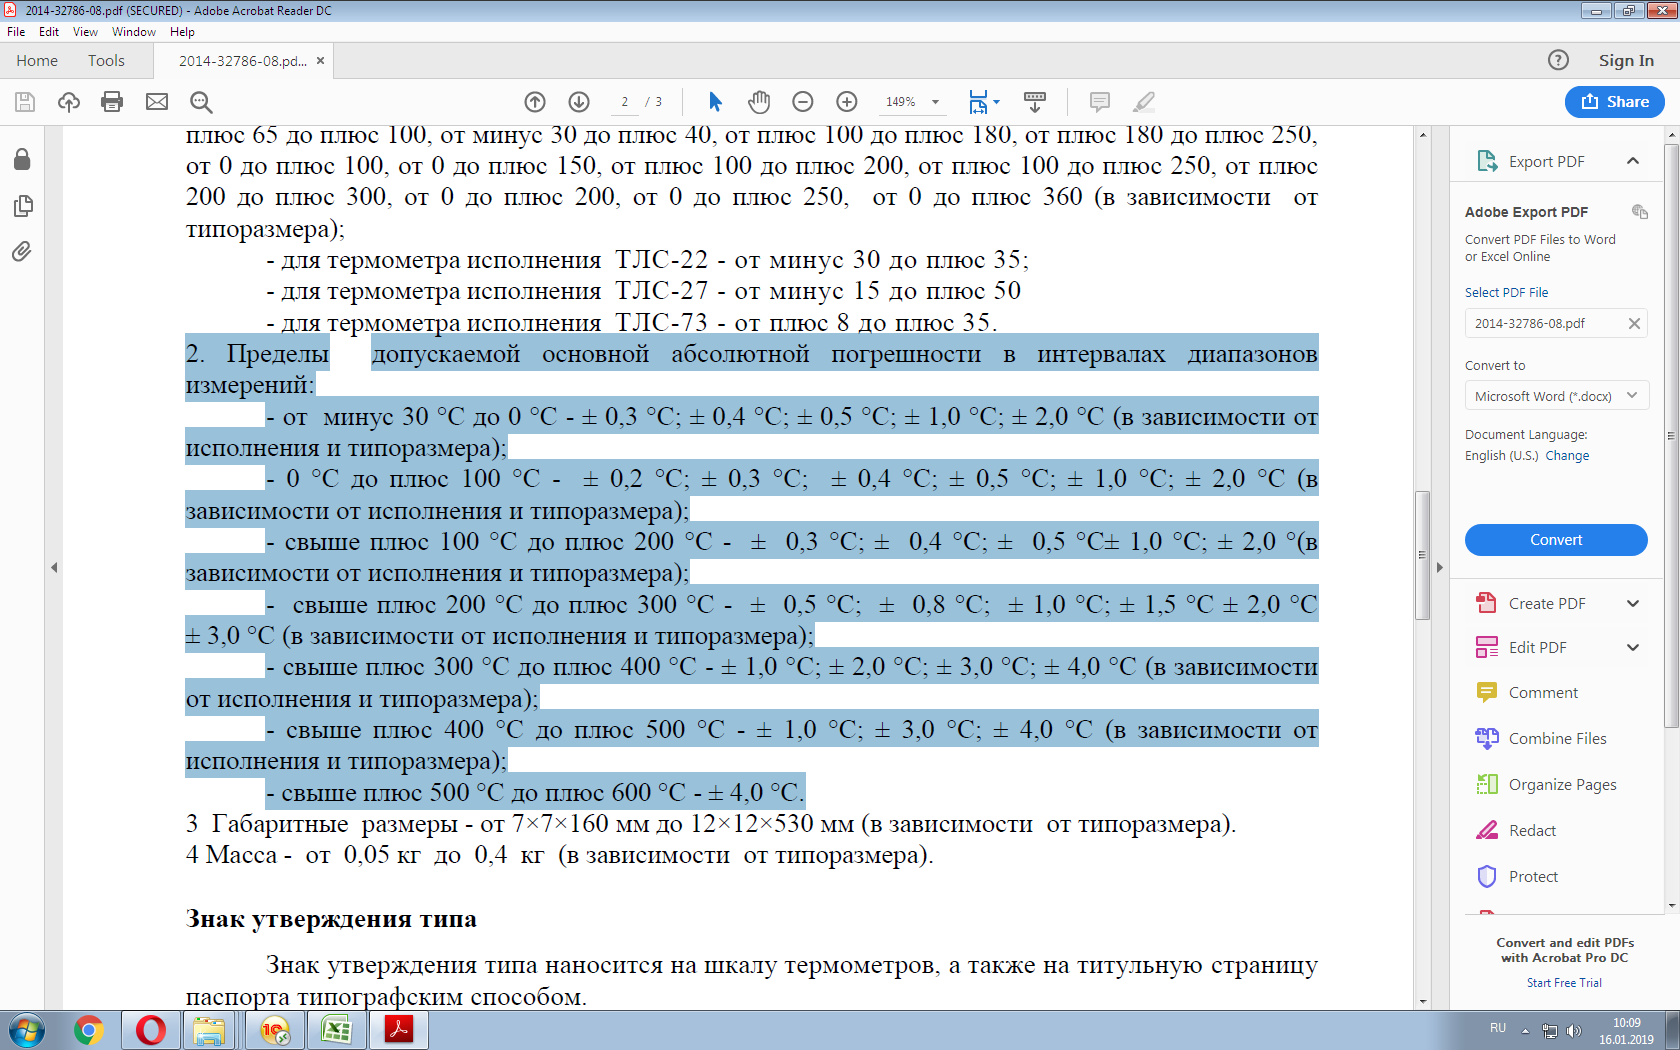1680x1050 pixels.
Task: Open the Attachments paperclip panel
Action: 22,252
